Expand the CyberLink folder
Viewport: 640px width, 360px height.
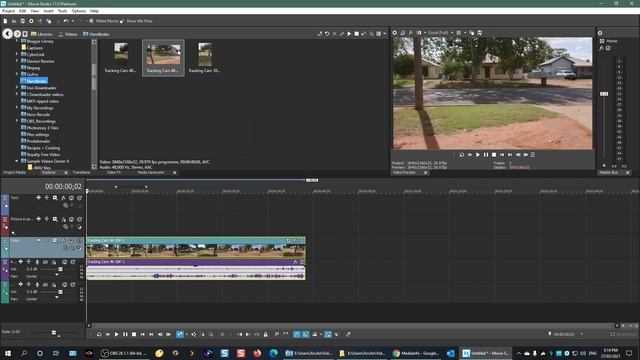(17, 54)
